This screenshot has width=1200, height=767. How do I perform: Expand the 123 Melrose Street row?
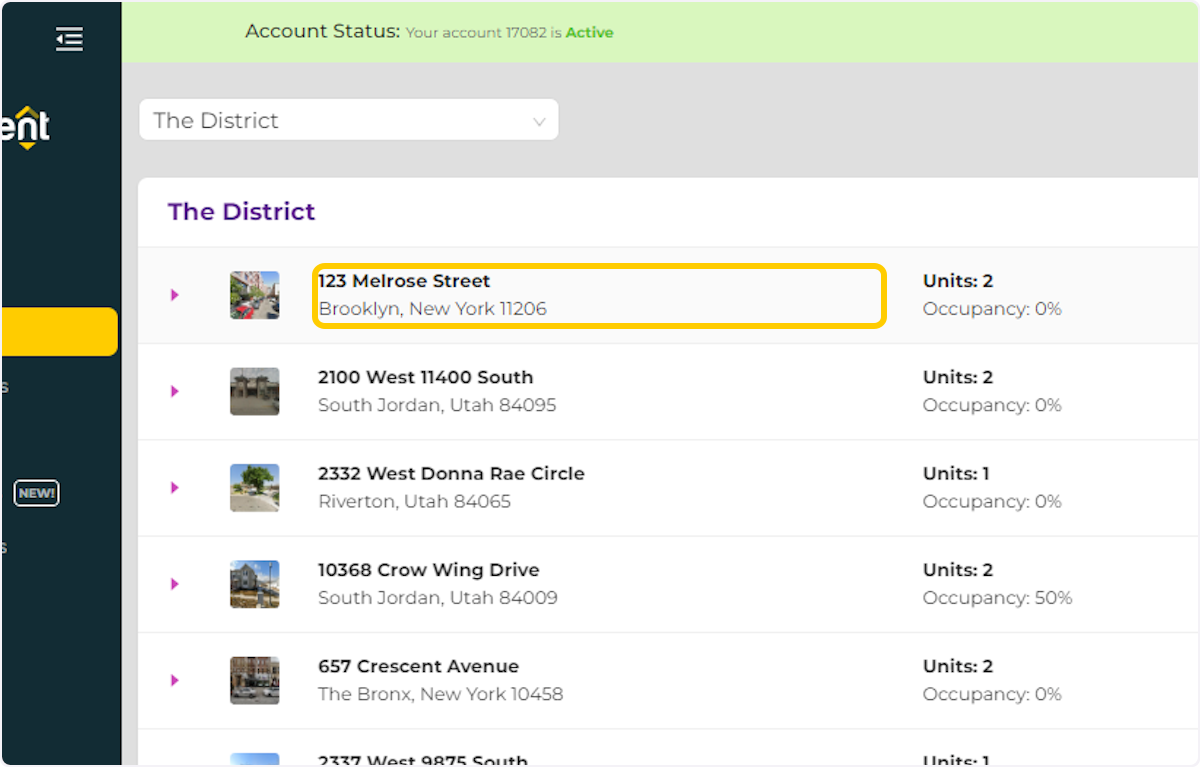pyautogui.click(x=175, y=295)
